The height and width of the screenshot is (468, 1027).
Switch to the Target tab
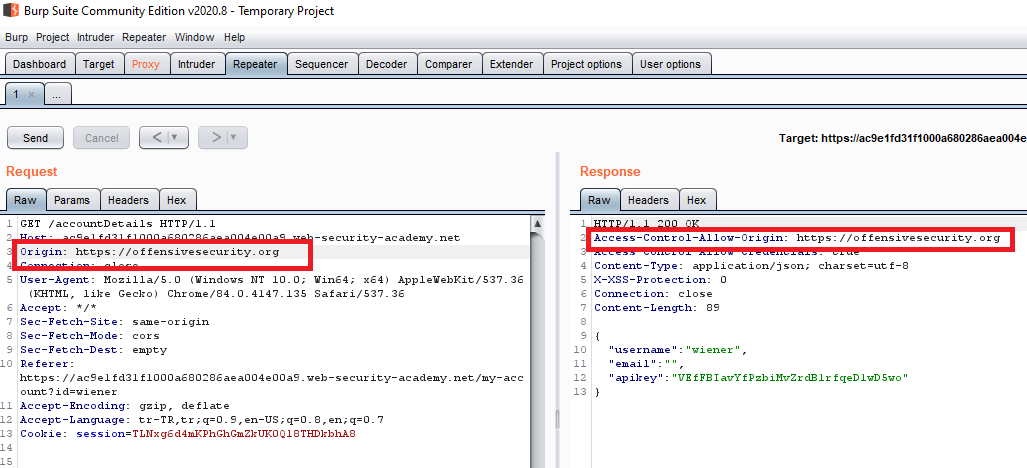[99, 64]
